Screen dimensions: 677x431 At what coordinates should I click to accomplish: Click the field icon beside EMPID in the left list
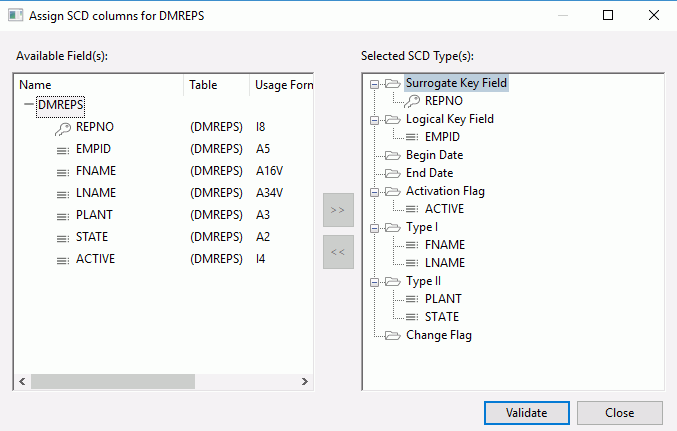63,150
